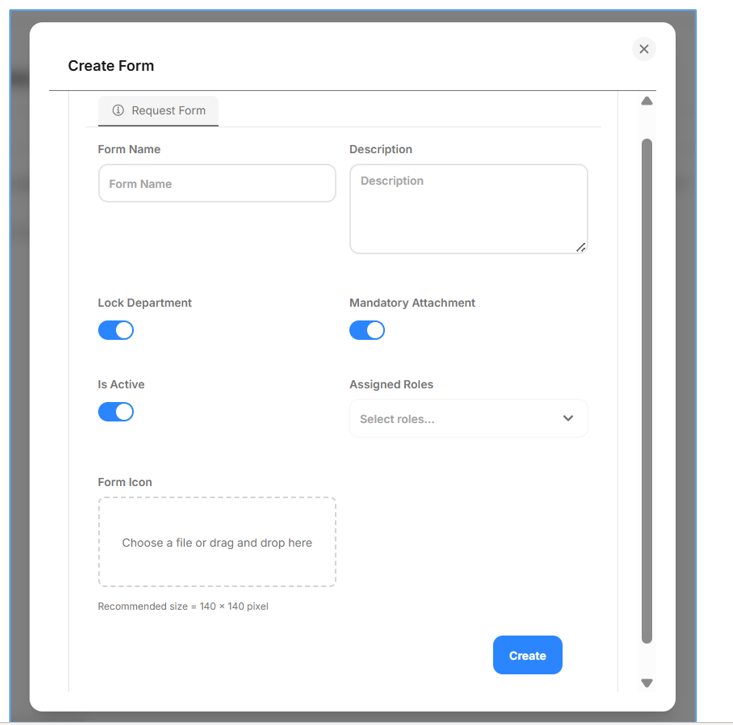Click the Form Name input field
The height and width of the screenshot is (725, 733).
pyautogui.click(x=217, y=184)
